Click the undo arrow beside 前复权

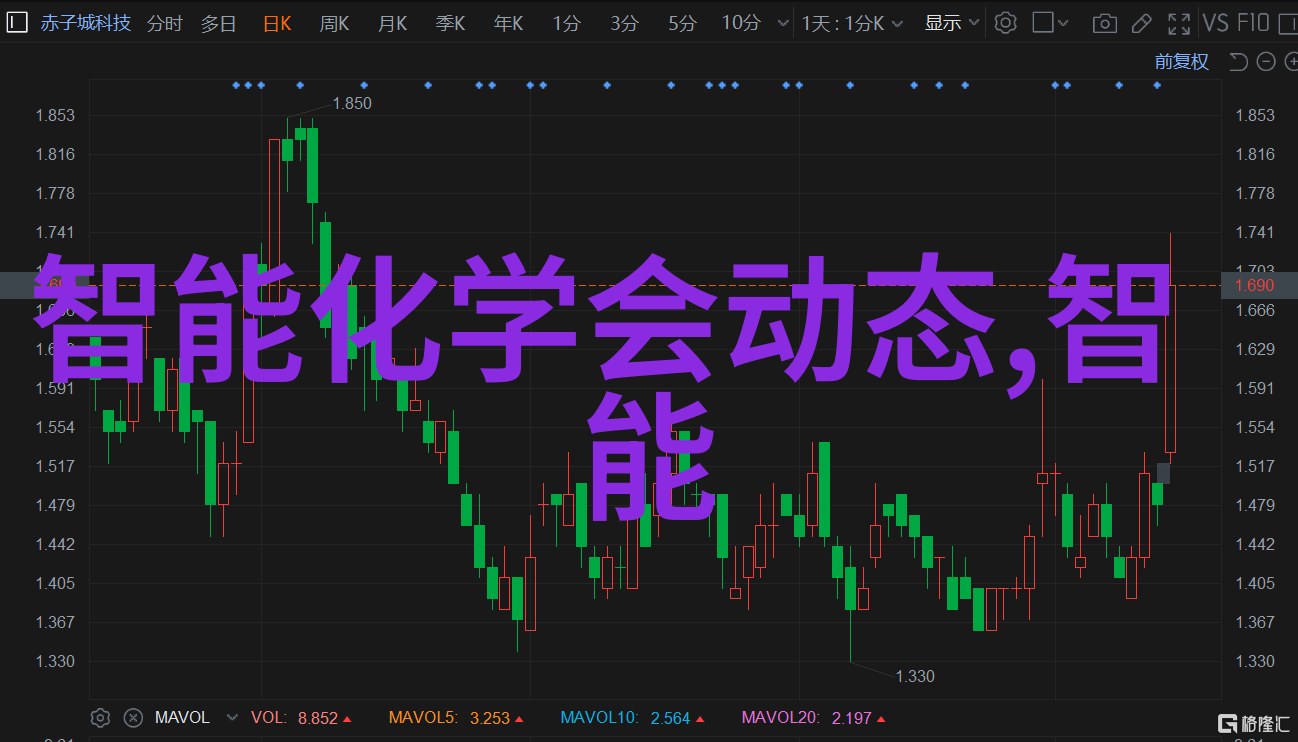[1238, 62]
